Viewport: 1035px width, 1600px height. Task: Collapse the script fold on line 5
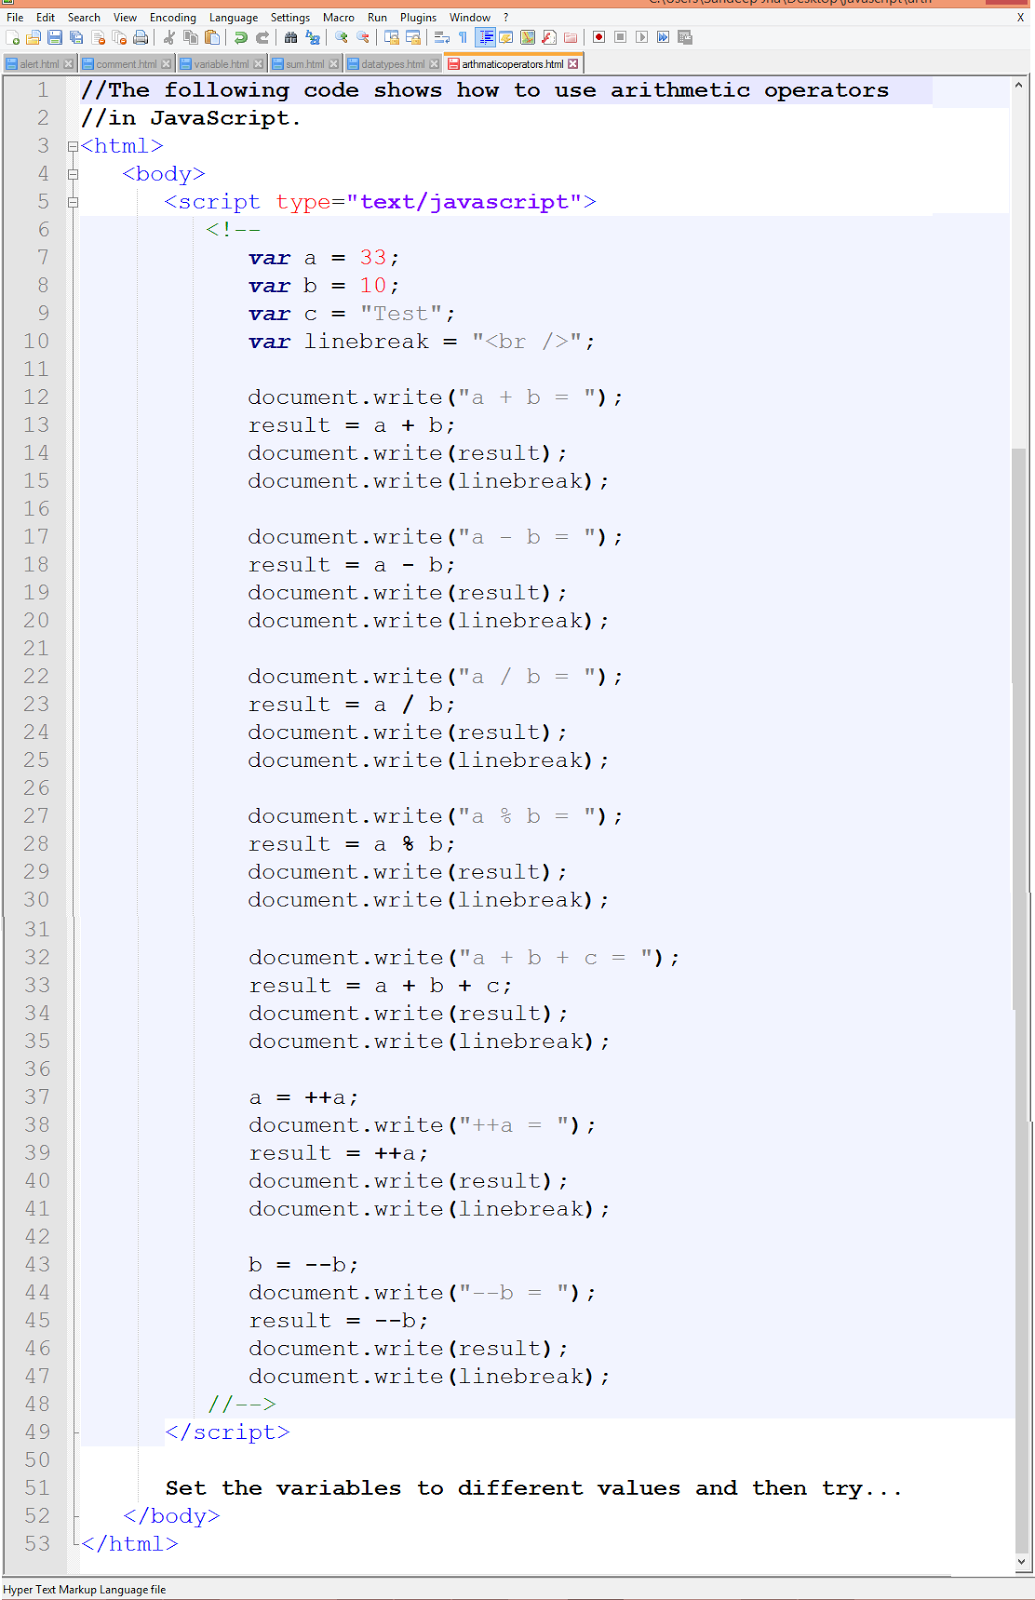pyautogui.click(x=72, y=202)
